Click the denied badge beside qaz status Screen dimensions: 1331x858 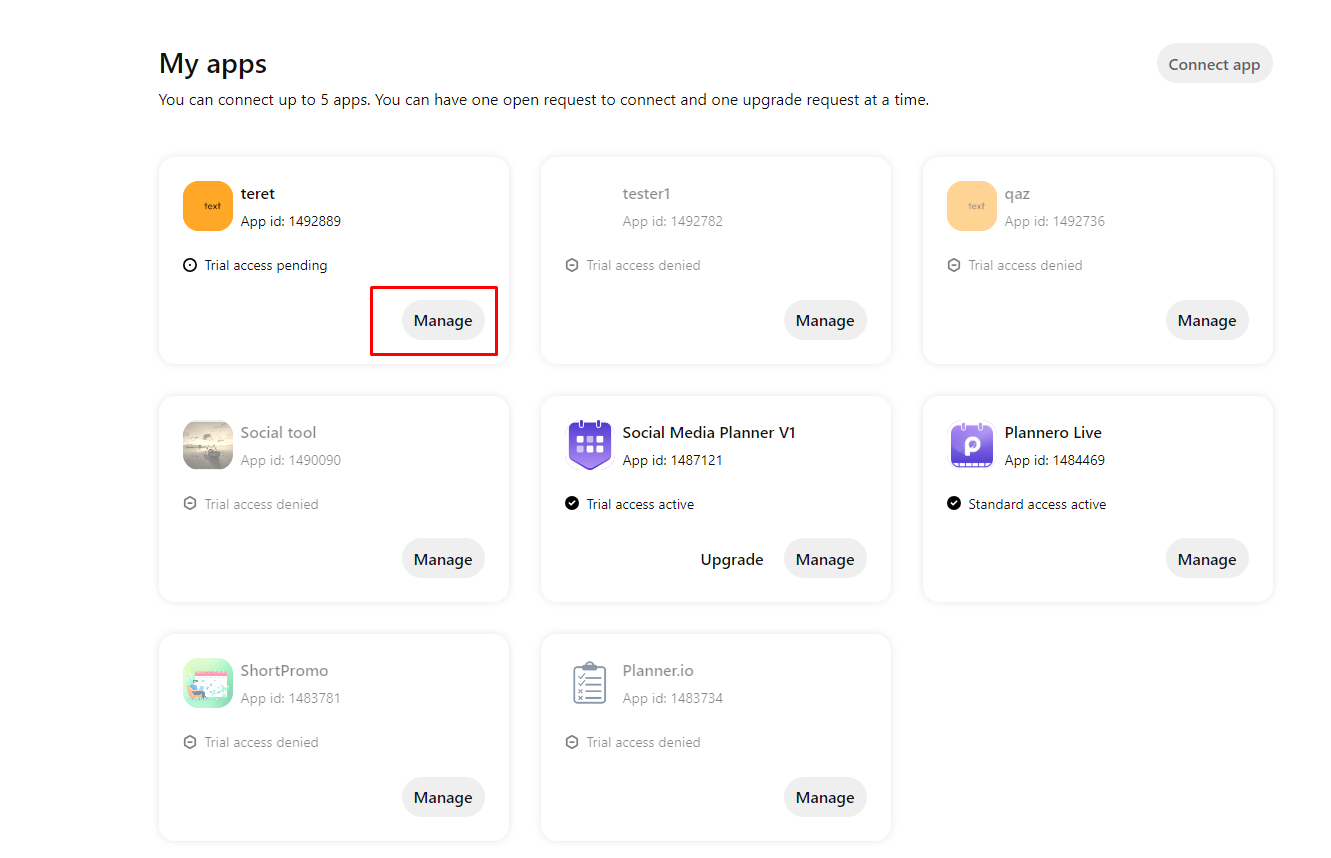click(953, 264)
